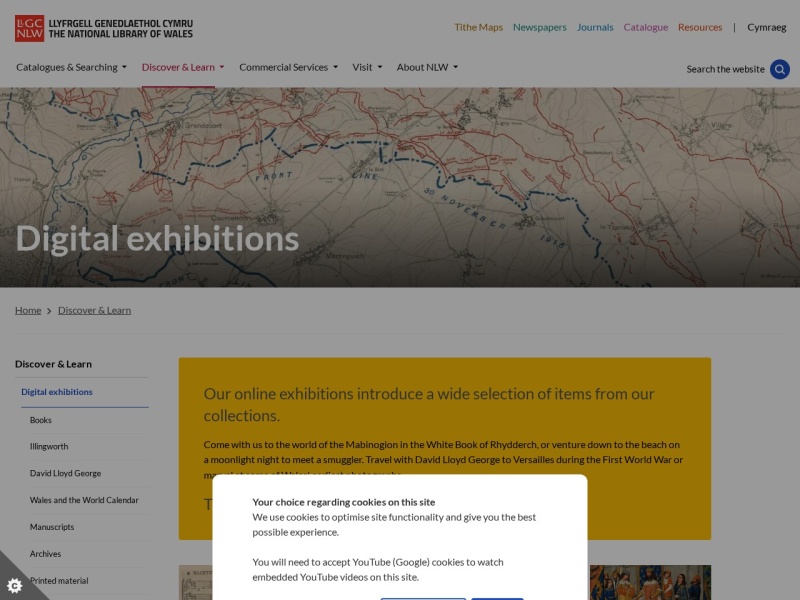Open the Newspapers link
Image resolution: width=800 pixels, height=600 pixels.
540,28
